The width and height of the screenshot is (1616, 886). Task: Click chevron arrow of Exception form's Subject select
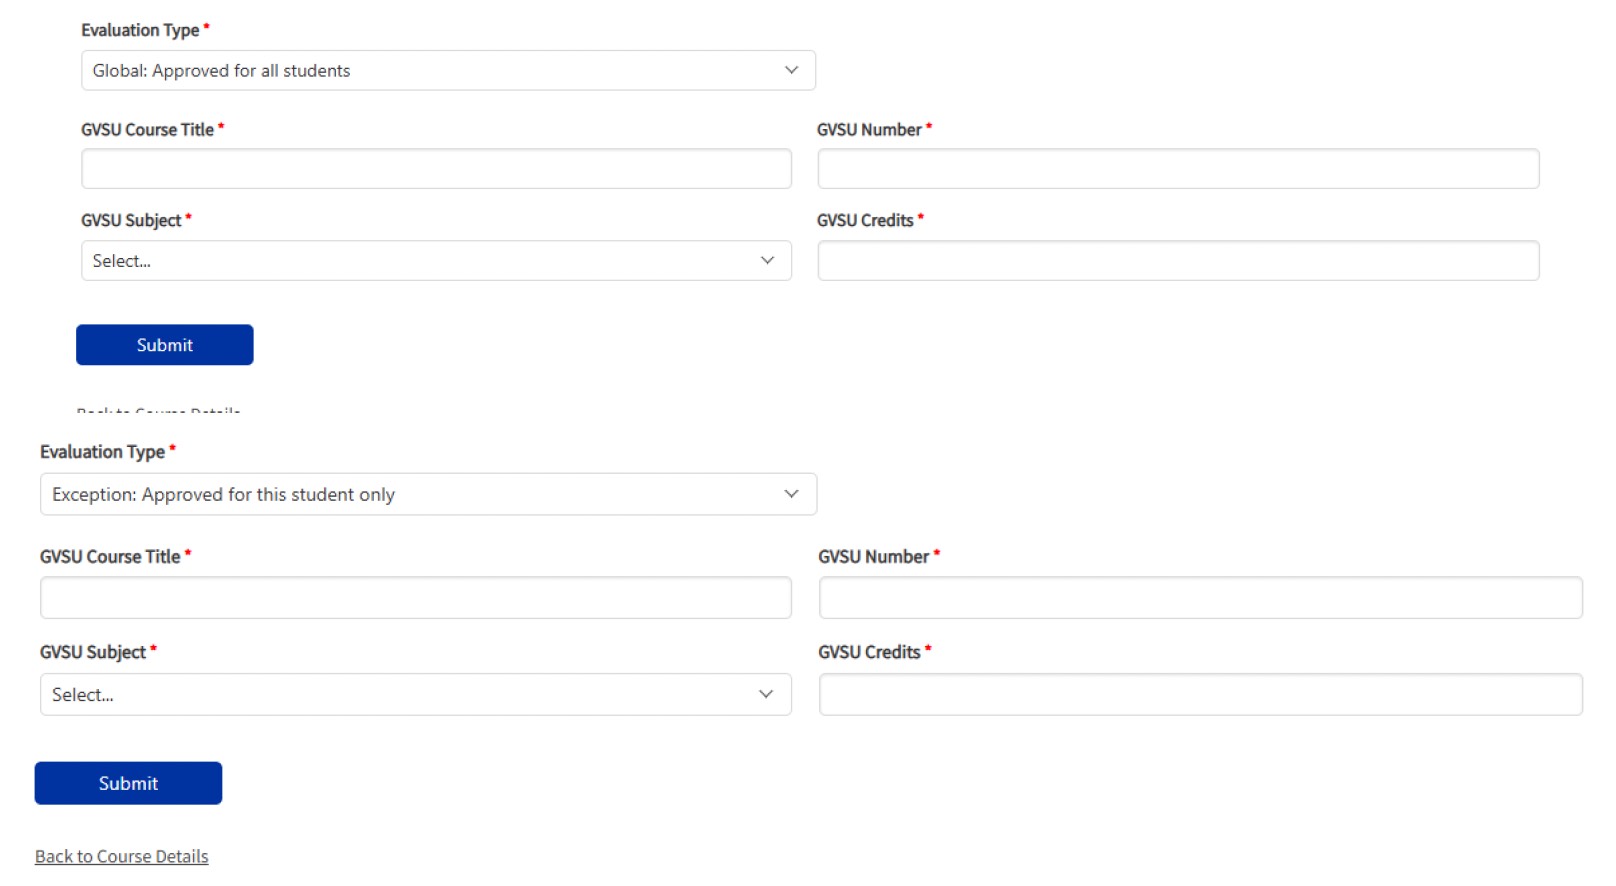pos(766,695)
